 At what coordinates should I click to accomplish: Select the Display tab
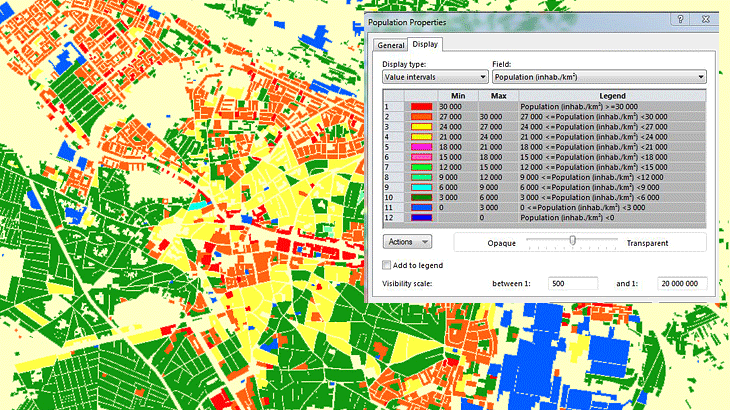[425, 45]
